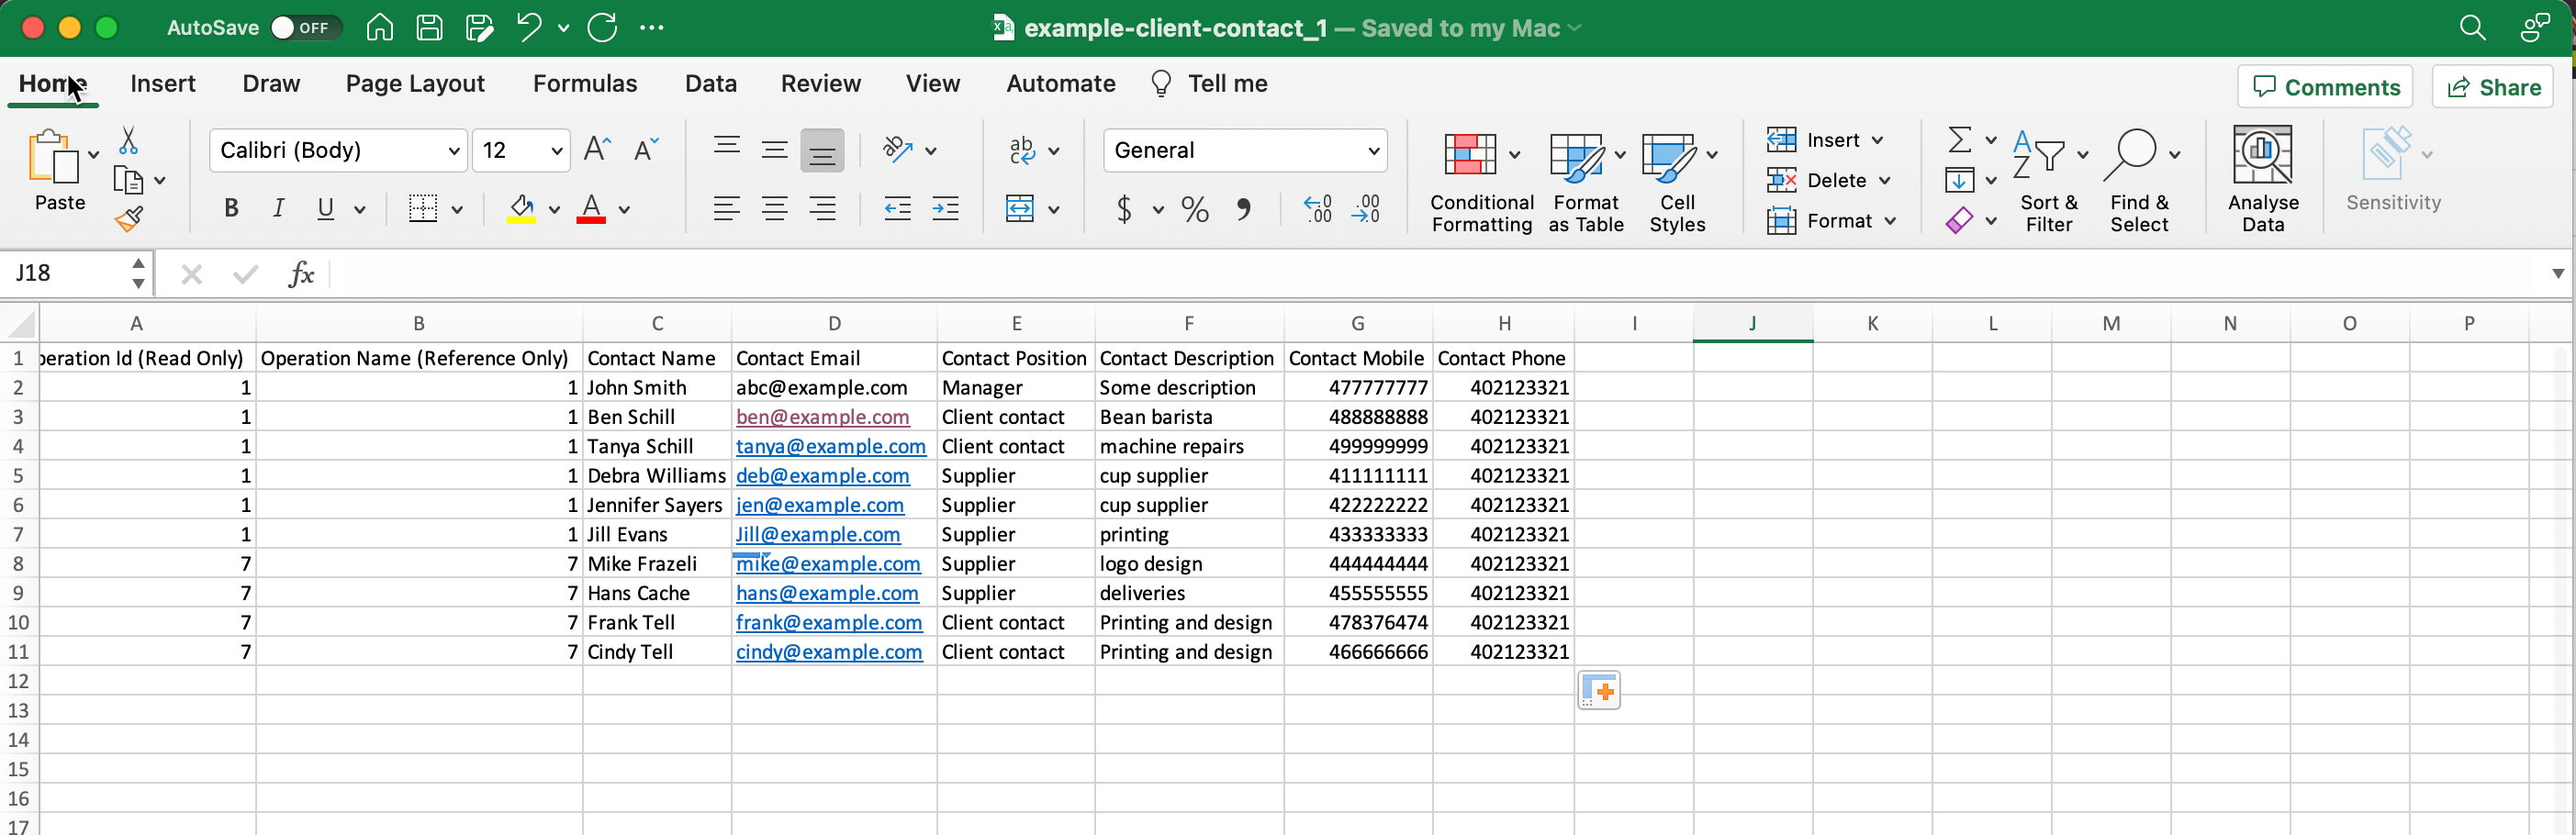Screen dimensions: 2576x835
Task: Click the Percent Style icon
Action: (1194, 209)
